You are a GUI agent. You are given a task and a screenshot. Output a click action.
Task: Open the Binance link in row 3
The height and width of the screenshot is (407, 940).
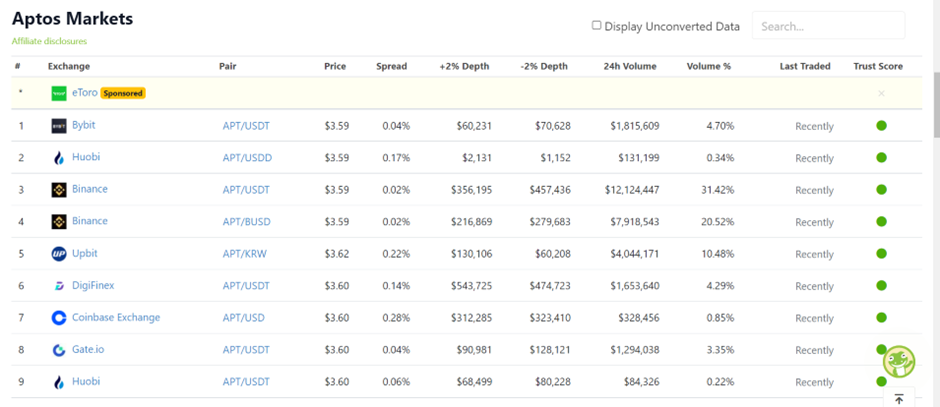point(90,189)
